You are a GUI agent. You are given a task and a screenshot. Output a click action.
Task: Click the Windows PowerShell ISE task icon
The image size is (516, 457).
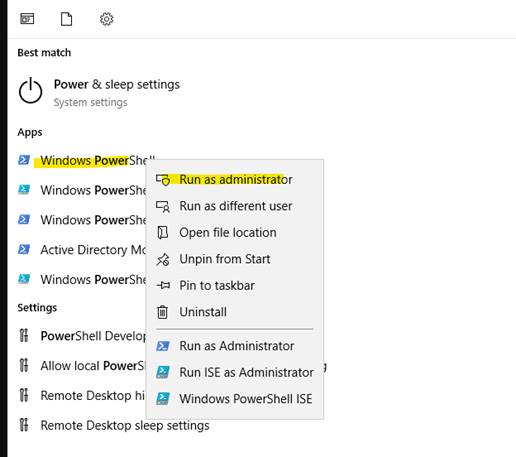pos(163,399)
